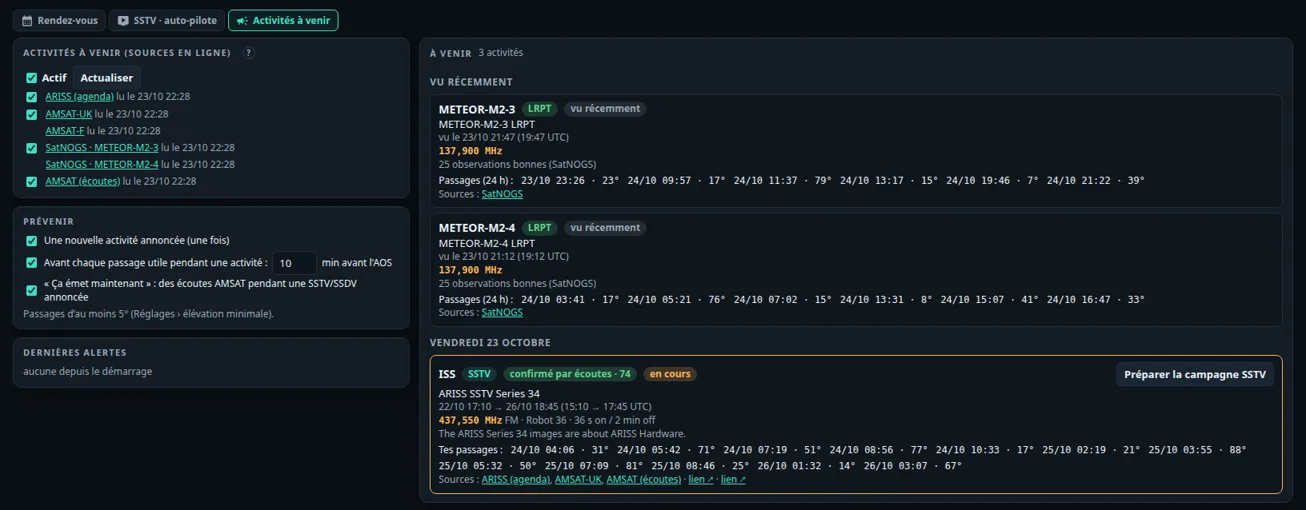Click the LRPT badge on METEOR-M2-3
Image resolution: width=1306 pixels, height=510 pixels.
tap(540, 109)
